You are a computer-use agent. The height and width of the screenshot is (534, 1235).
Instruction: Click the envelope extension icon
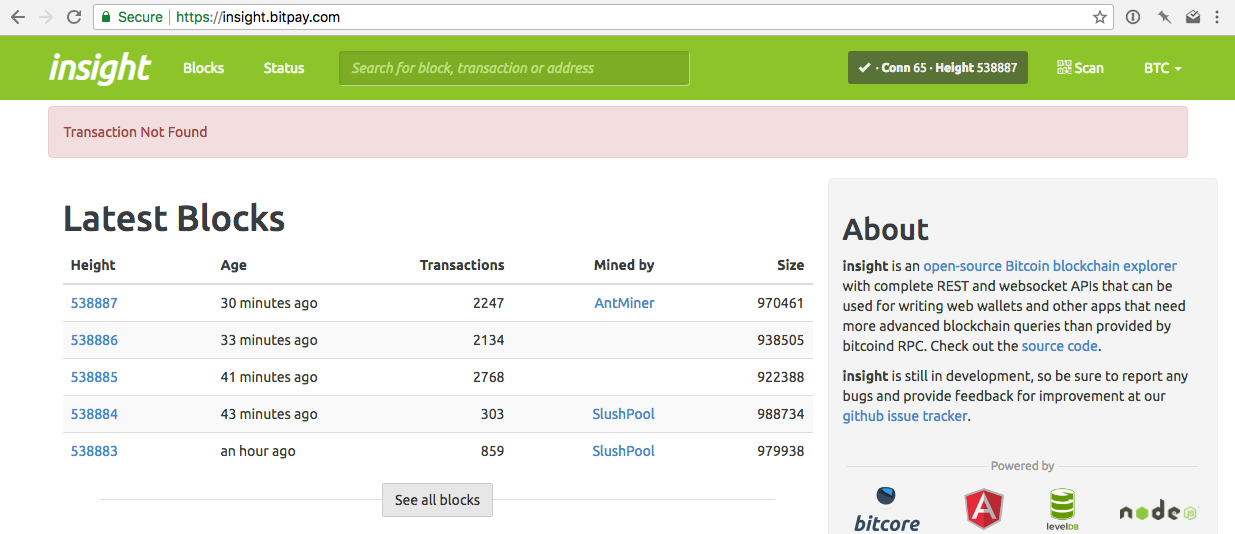[1193, 17]
